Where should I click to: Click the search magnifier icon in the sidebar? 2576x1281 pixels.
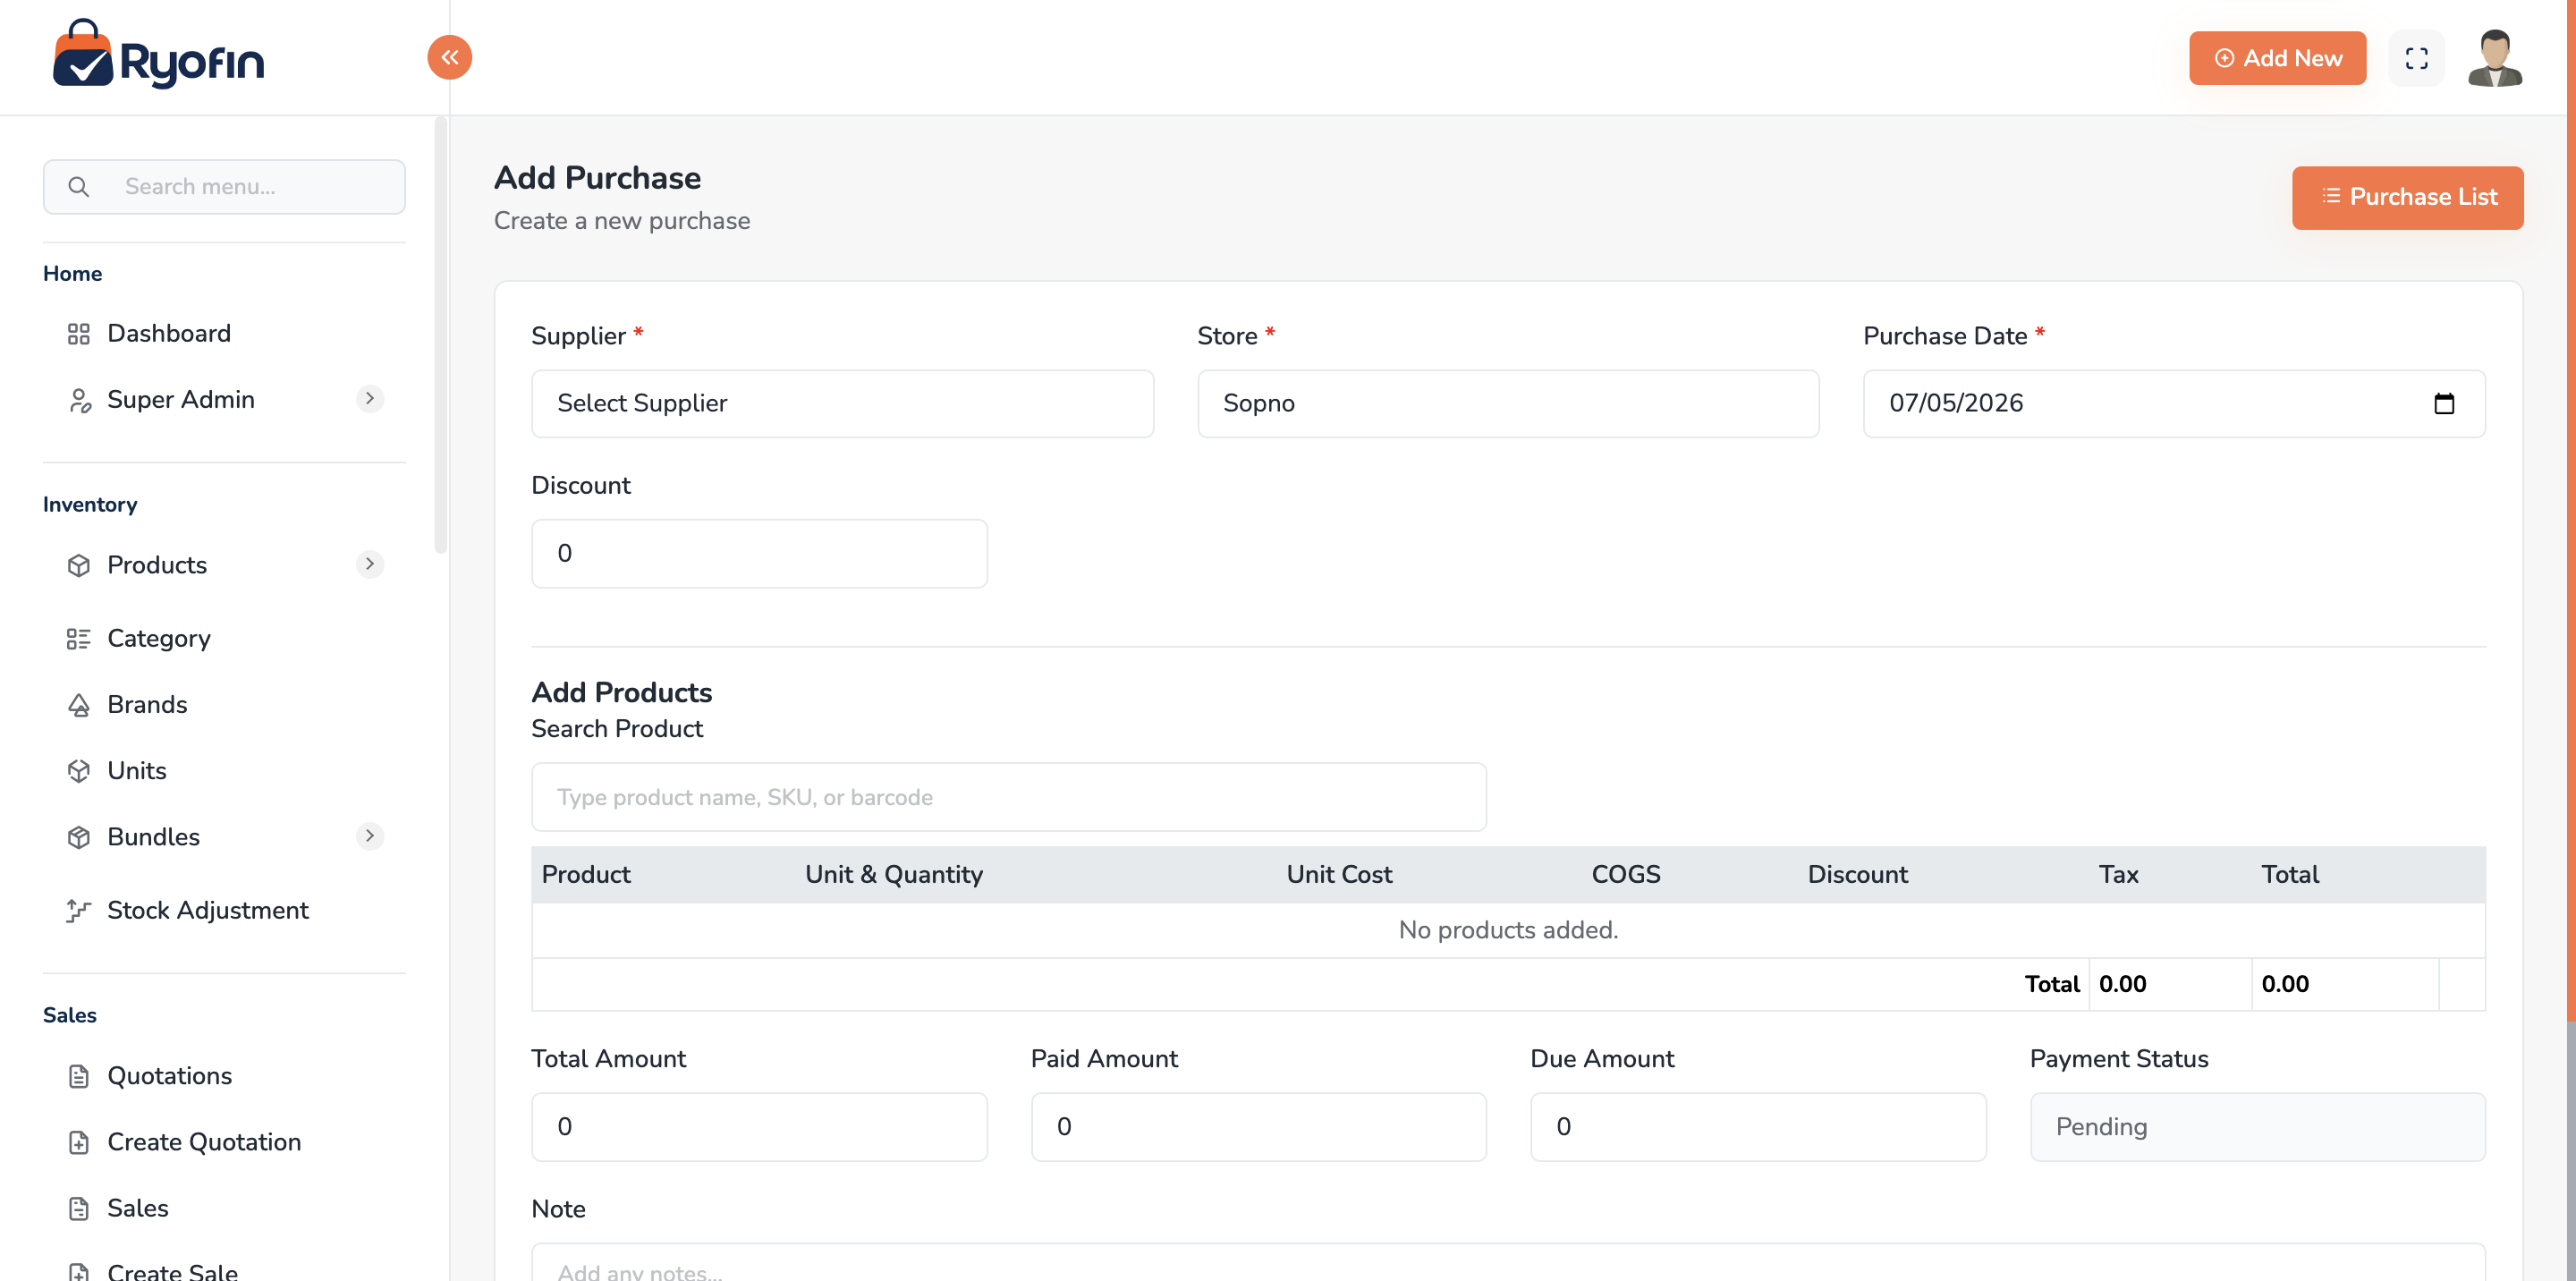(79, 187)
